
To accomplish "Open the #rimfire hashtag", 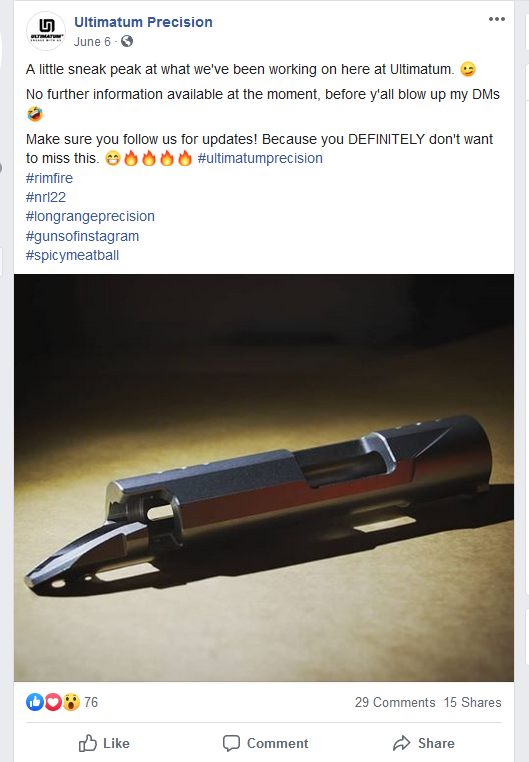I will pyautogui.click(x=49, y=178).
